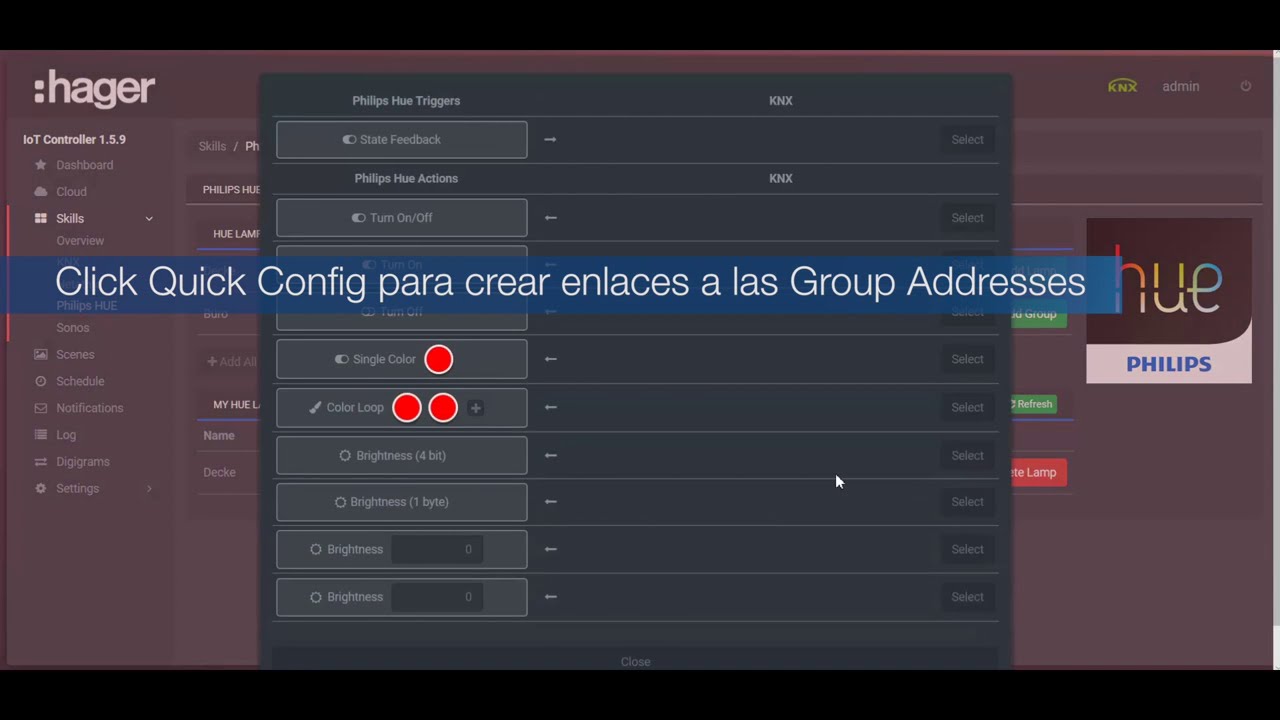1280x720 pixels.
Task: Open second Color Loop red swatch
Action: 442,407
